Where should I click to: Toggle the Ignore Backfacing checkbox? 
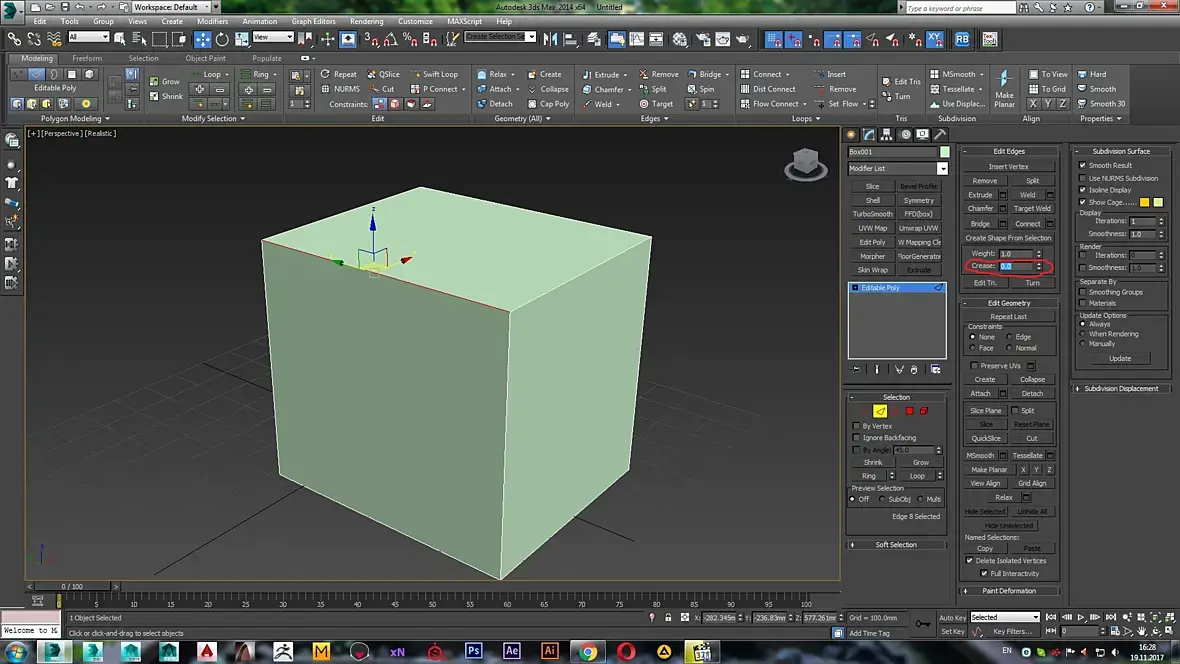point(856,438)
